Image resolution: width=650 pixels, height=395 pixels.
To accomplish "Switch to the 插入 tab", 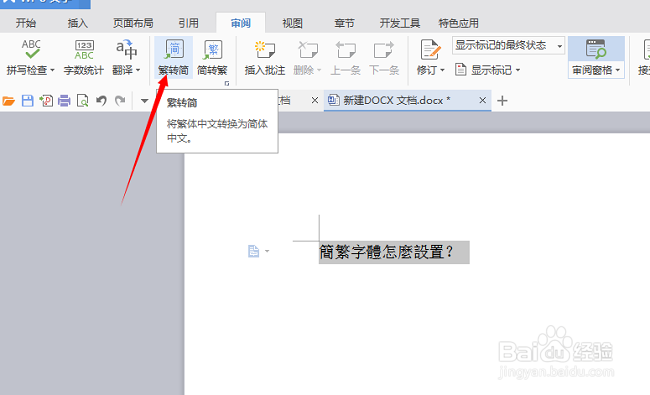I will pos(78,23).
